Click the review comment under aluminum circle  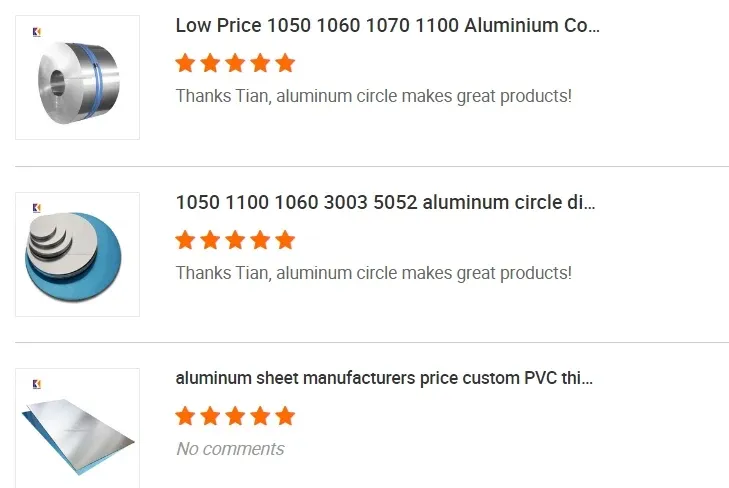(373, 272)
